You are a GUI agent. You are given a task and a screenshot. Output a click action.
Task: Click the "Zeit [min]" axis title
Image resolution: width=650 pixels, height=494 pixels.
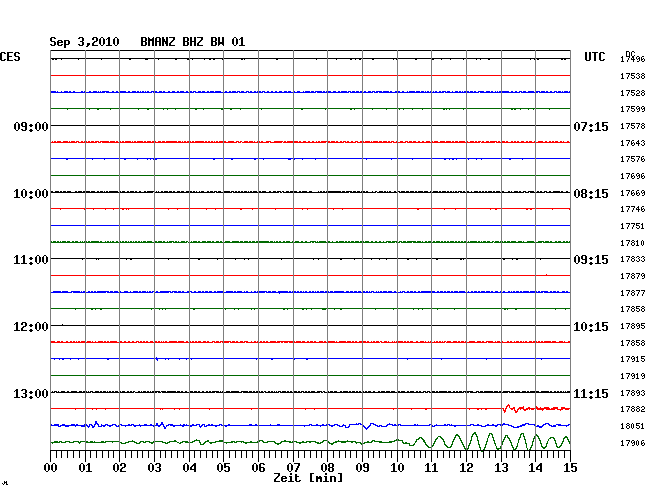(308, 478)
